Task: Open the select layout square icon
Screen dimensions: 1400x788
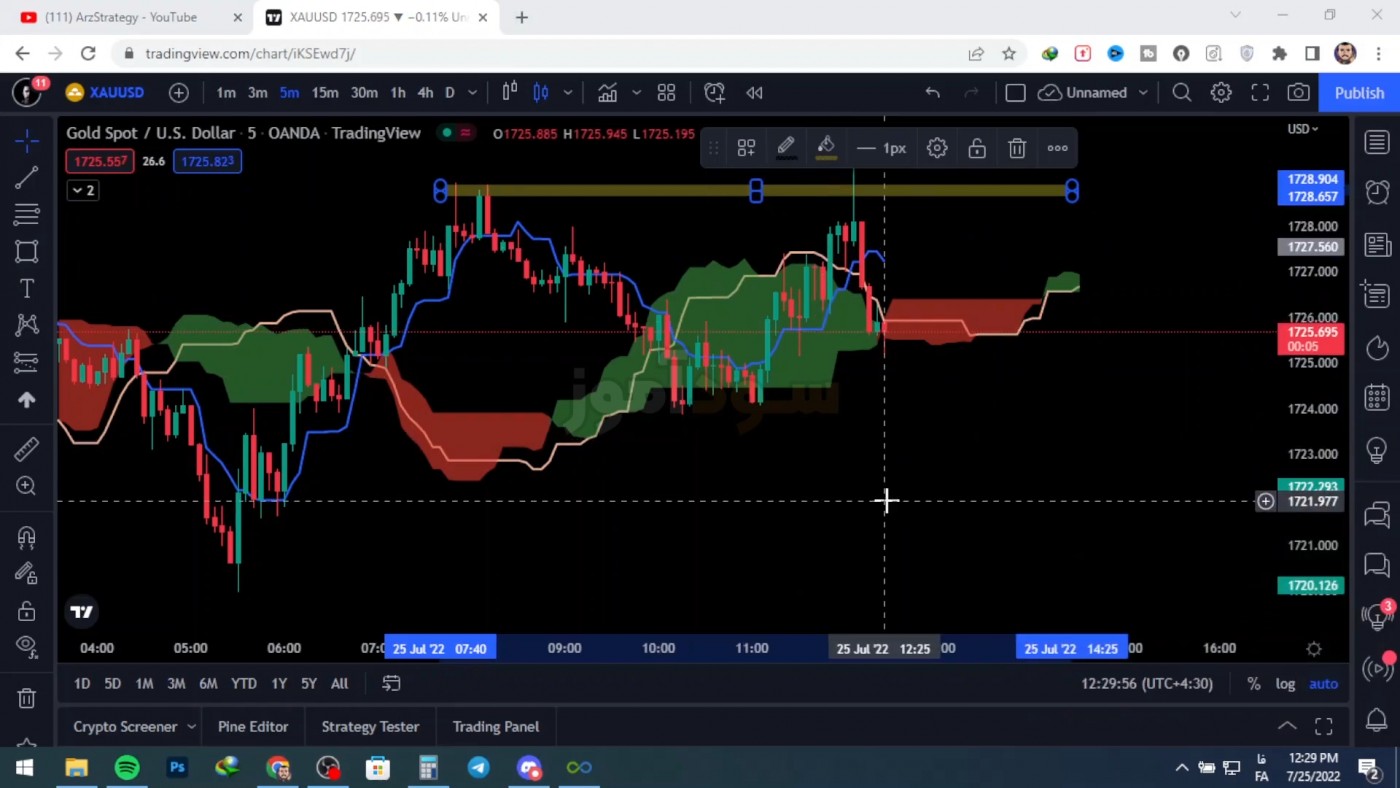Action: [x=1015, y=92]
